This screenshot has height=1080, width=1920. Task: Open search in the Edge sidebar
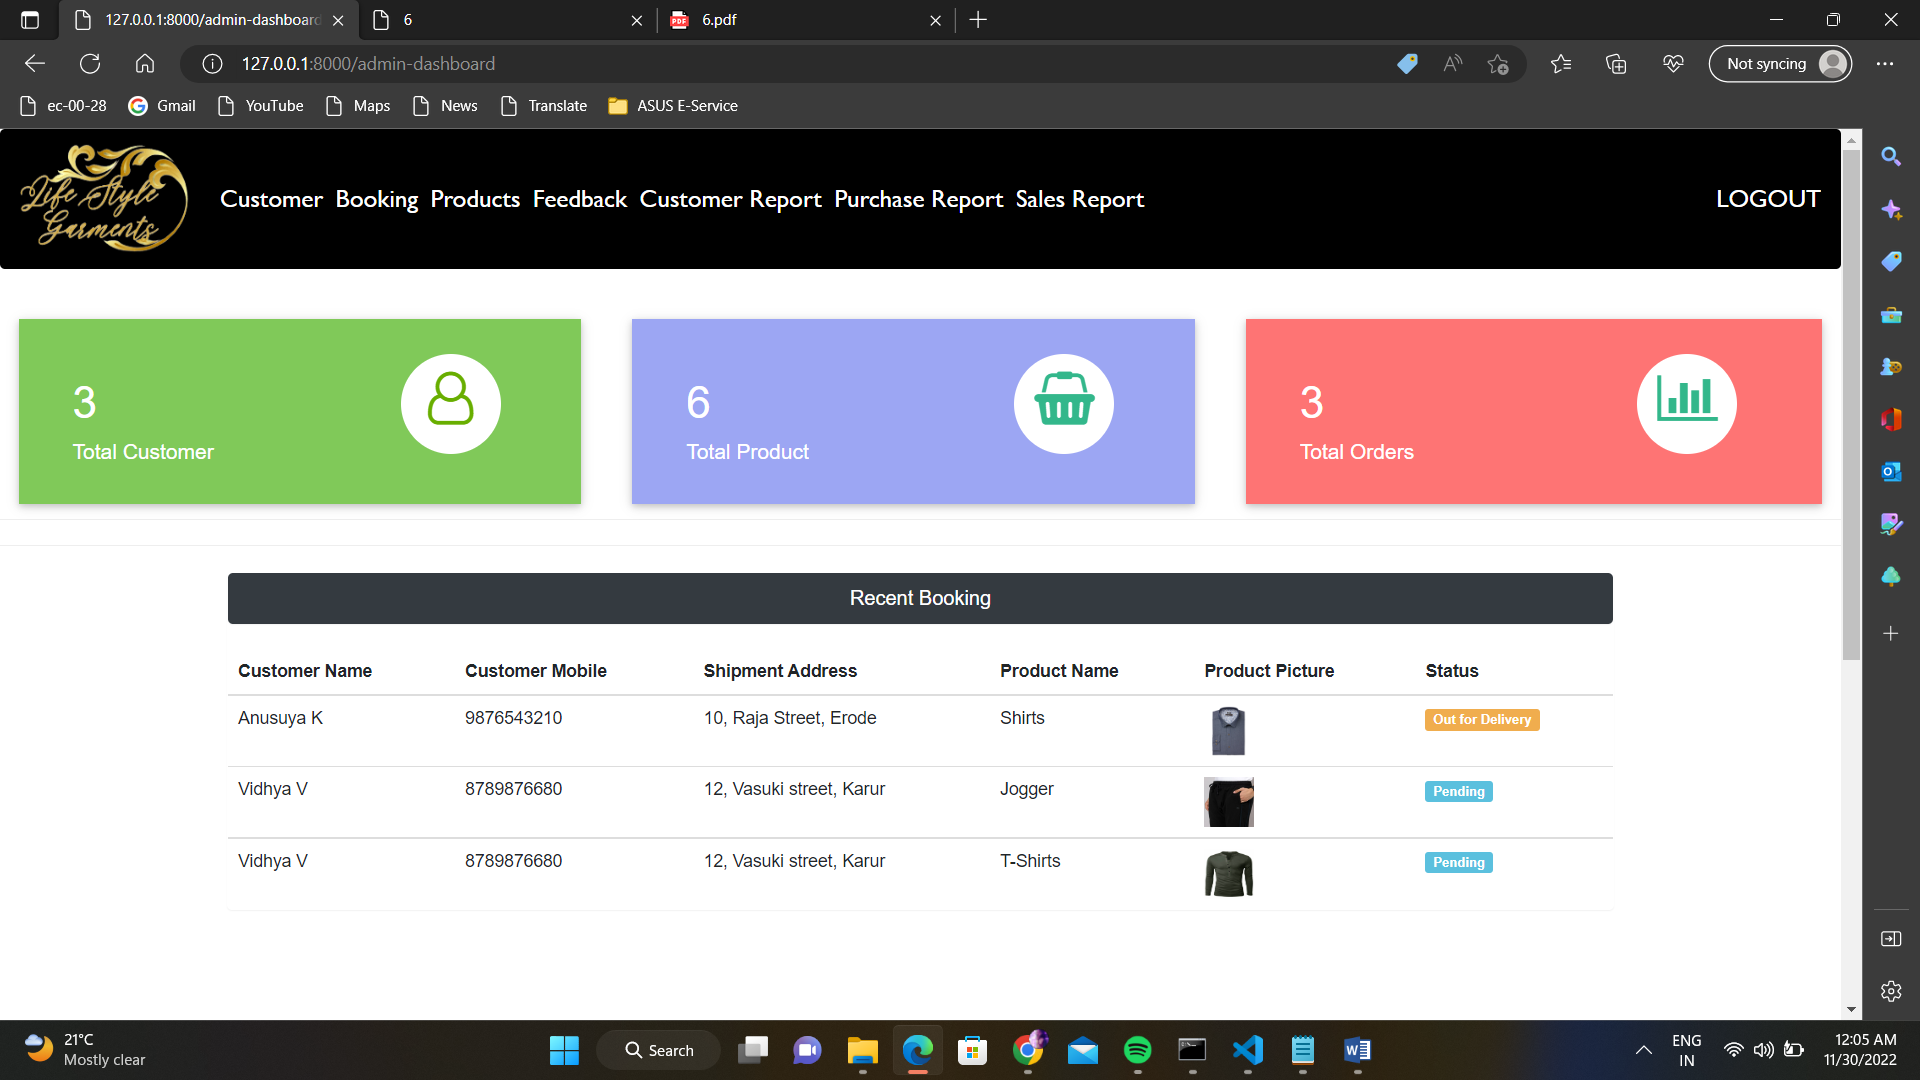coord(1891,156)
